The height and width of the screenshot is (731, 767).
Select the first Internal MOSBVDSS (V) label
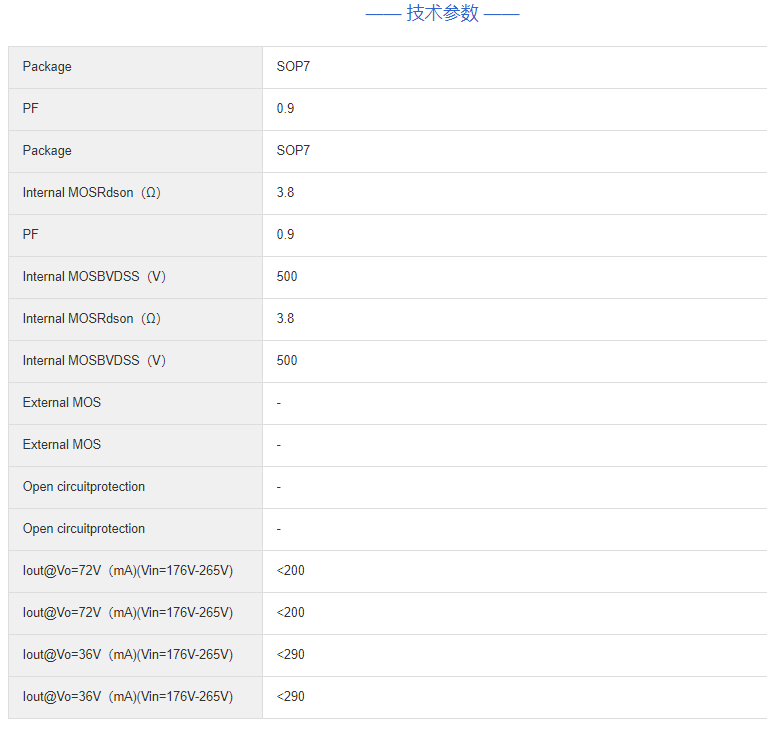click(94, 277)
